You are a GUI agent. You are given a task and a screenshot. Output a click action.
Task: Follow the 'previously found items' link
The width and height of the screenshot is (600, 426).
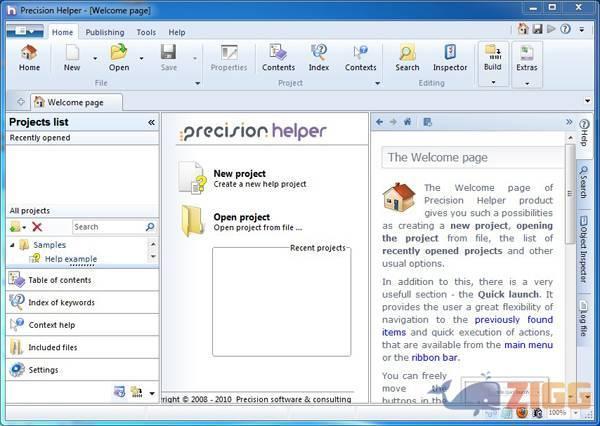click(x=514, y=320)
